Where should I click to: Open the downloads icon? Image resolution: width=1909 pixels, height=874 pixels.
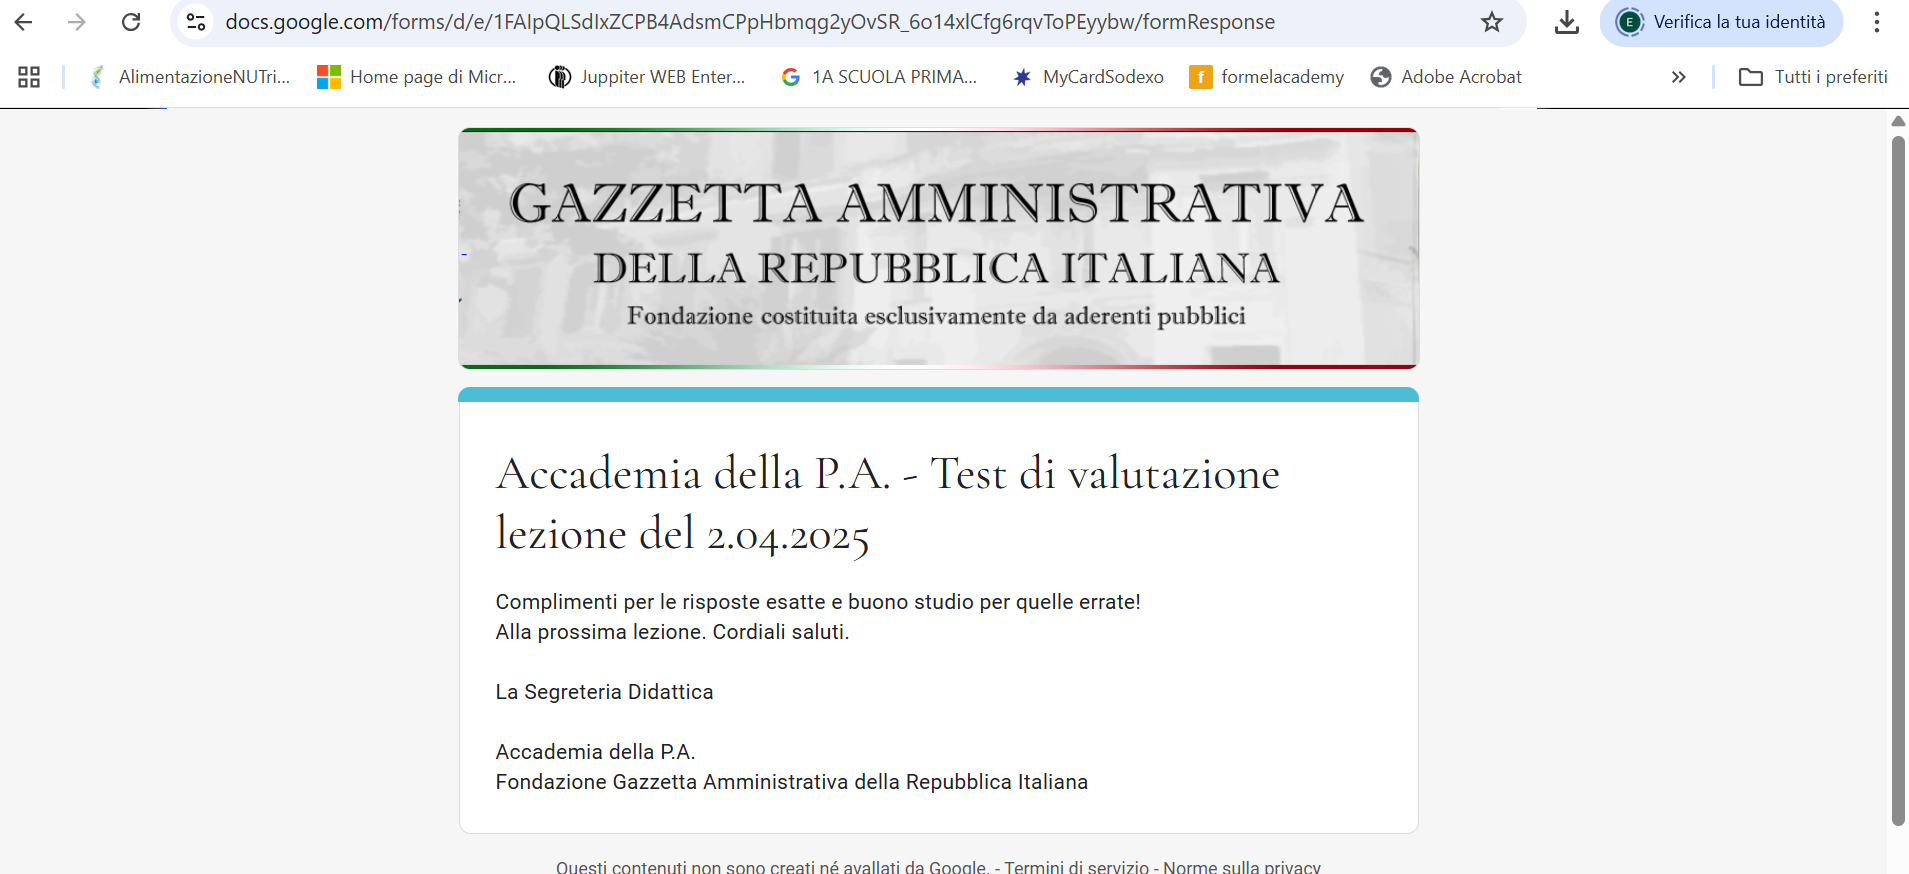(x=1566, y=22)
